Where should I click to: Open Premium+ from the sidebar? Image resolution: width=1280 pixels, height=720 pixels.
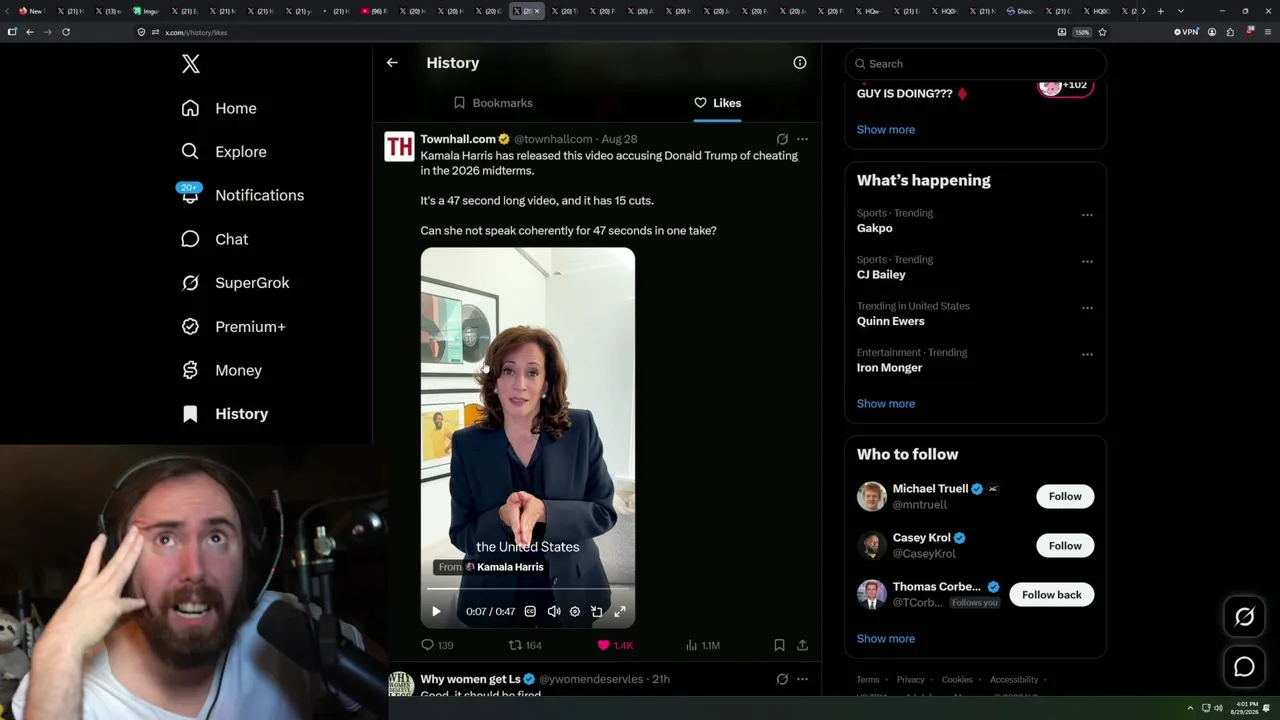pyautogui.click(x=233, y=326)
